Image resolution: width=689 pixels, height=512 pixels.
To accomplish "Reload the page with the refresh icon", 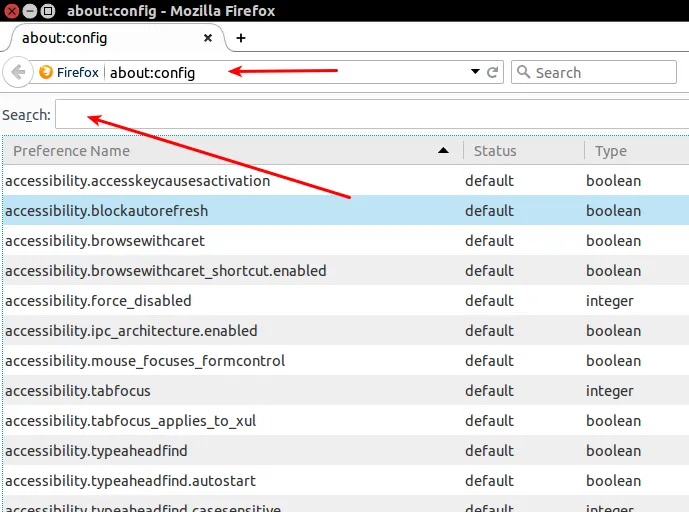I will click(493, 72).
